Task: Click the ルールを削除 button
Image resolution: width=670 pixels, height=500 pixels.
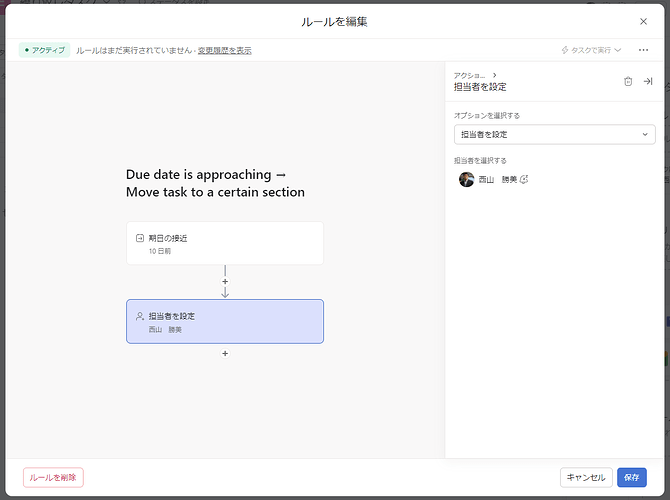Action: point(53,477)
